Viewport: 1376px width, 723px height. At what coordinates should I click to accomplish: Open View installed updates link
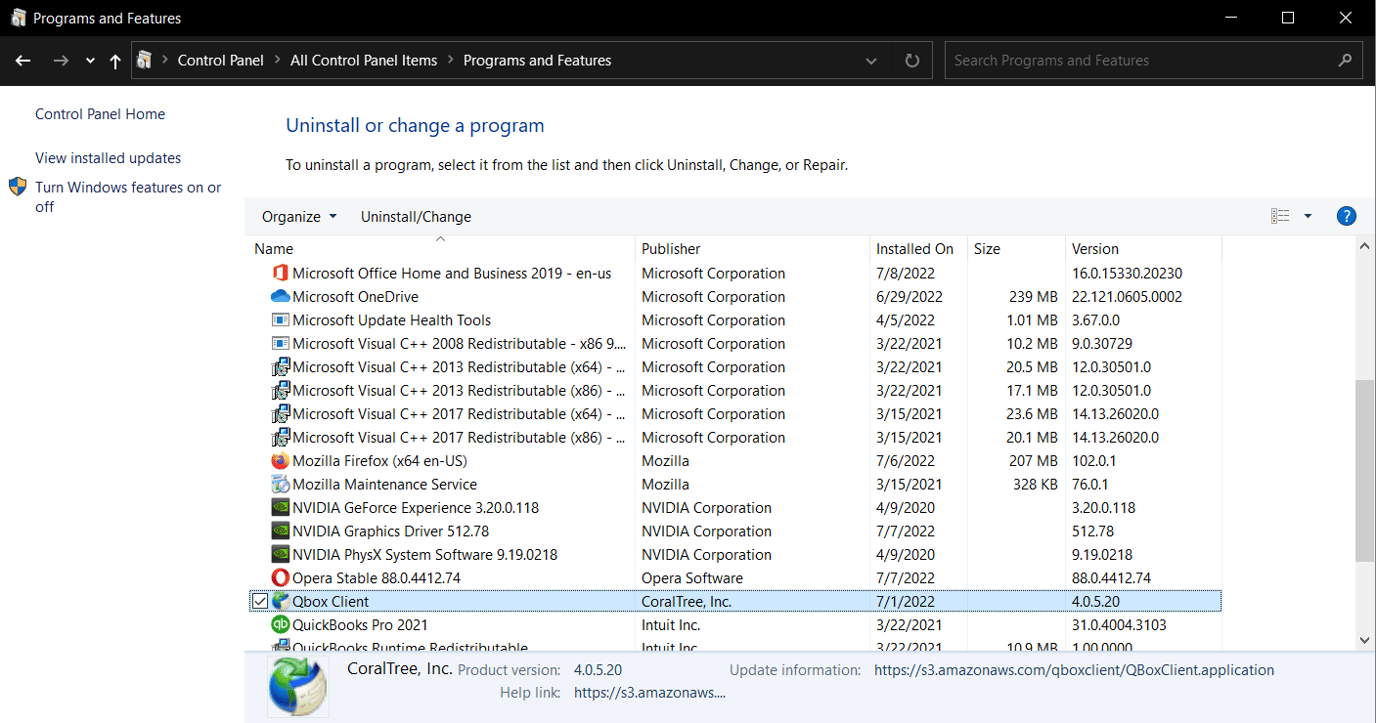(x=108, y=158)
